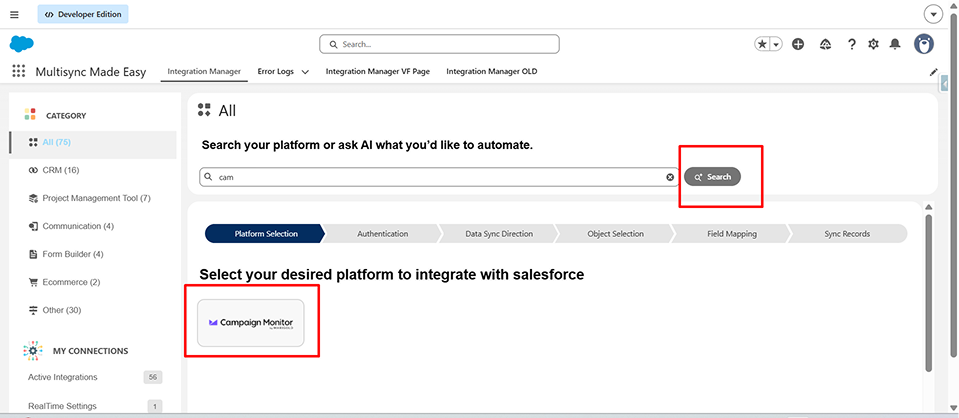Click the global create plus icon
959x418 pixels.
click(798, 44)
